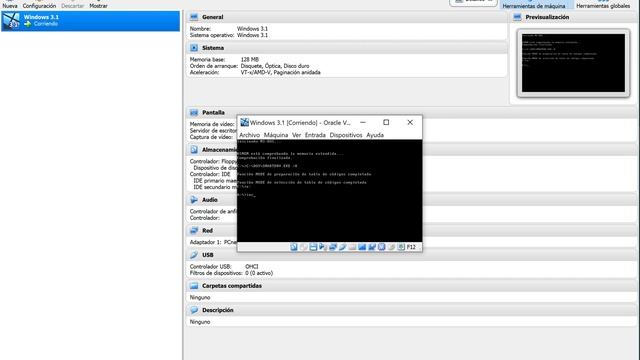Click inside the black VM console screen
The image size is (640, 360).
pyautogui.click(x=329, y=191)
